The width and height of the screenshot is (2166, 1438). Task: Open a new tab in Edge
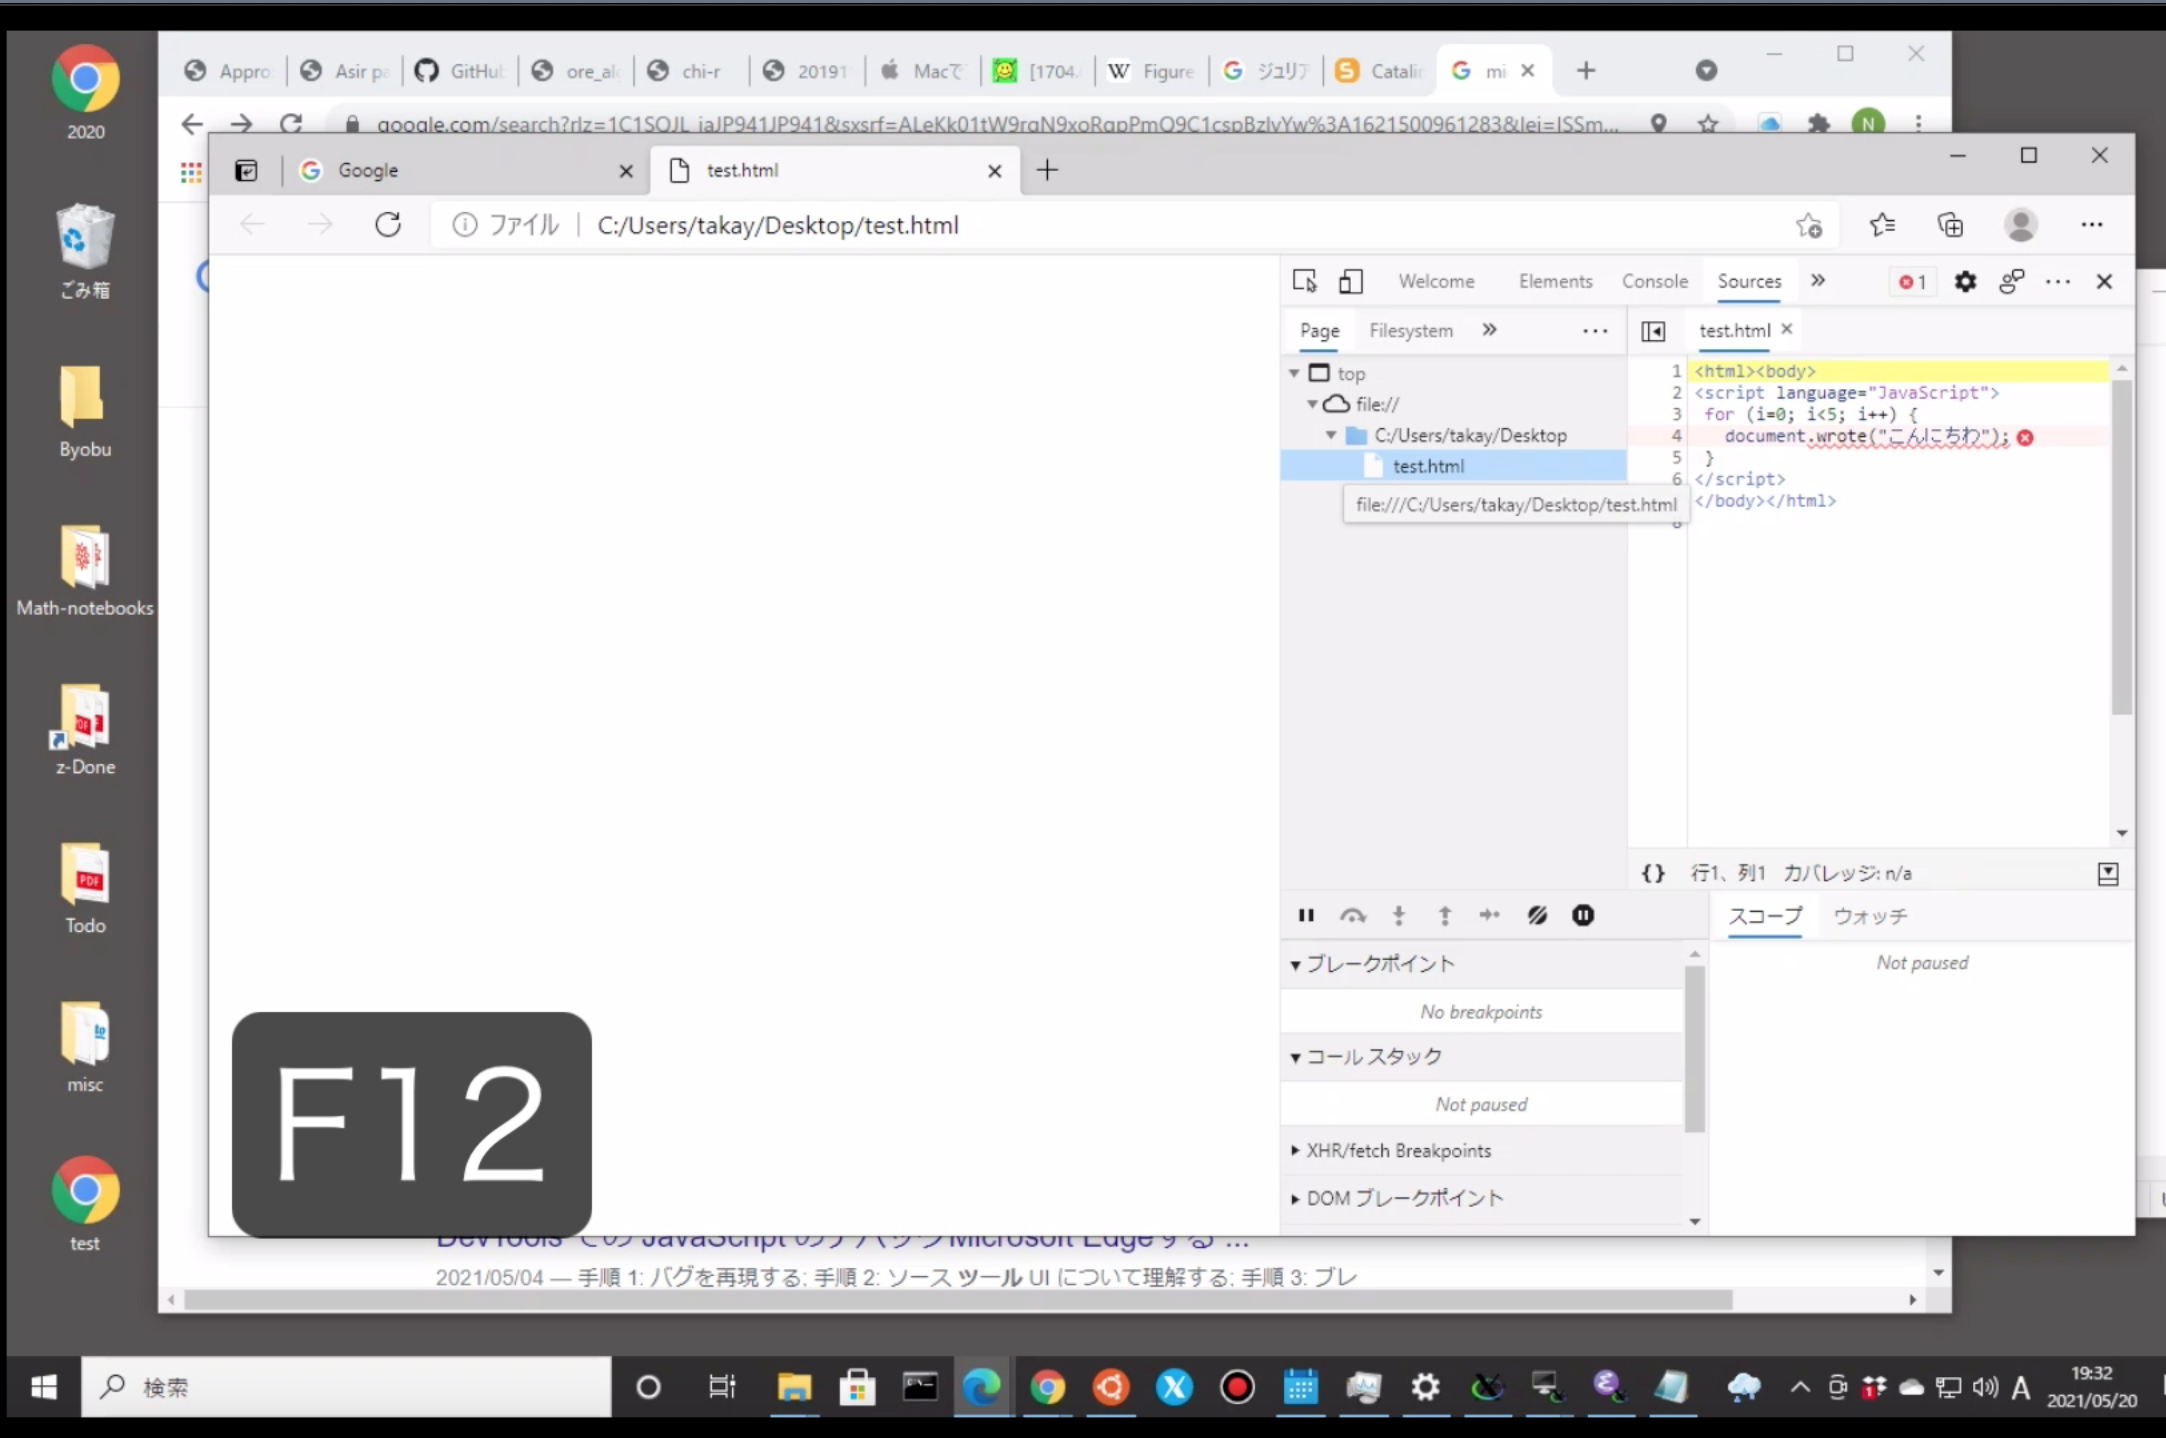point(1046,170)
